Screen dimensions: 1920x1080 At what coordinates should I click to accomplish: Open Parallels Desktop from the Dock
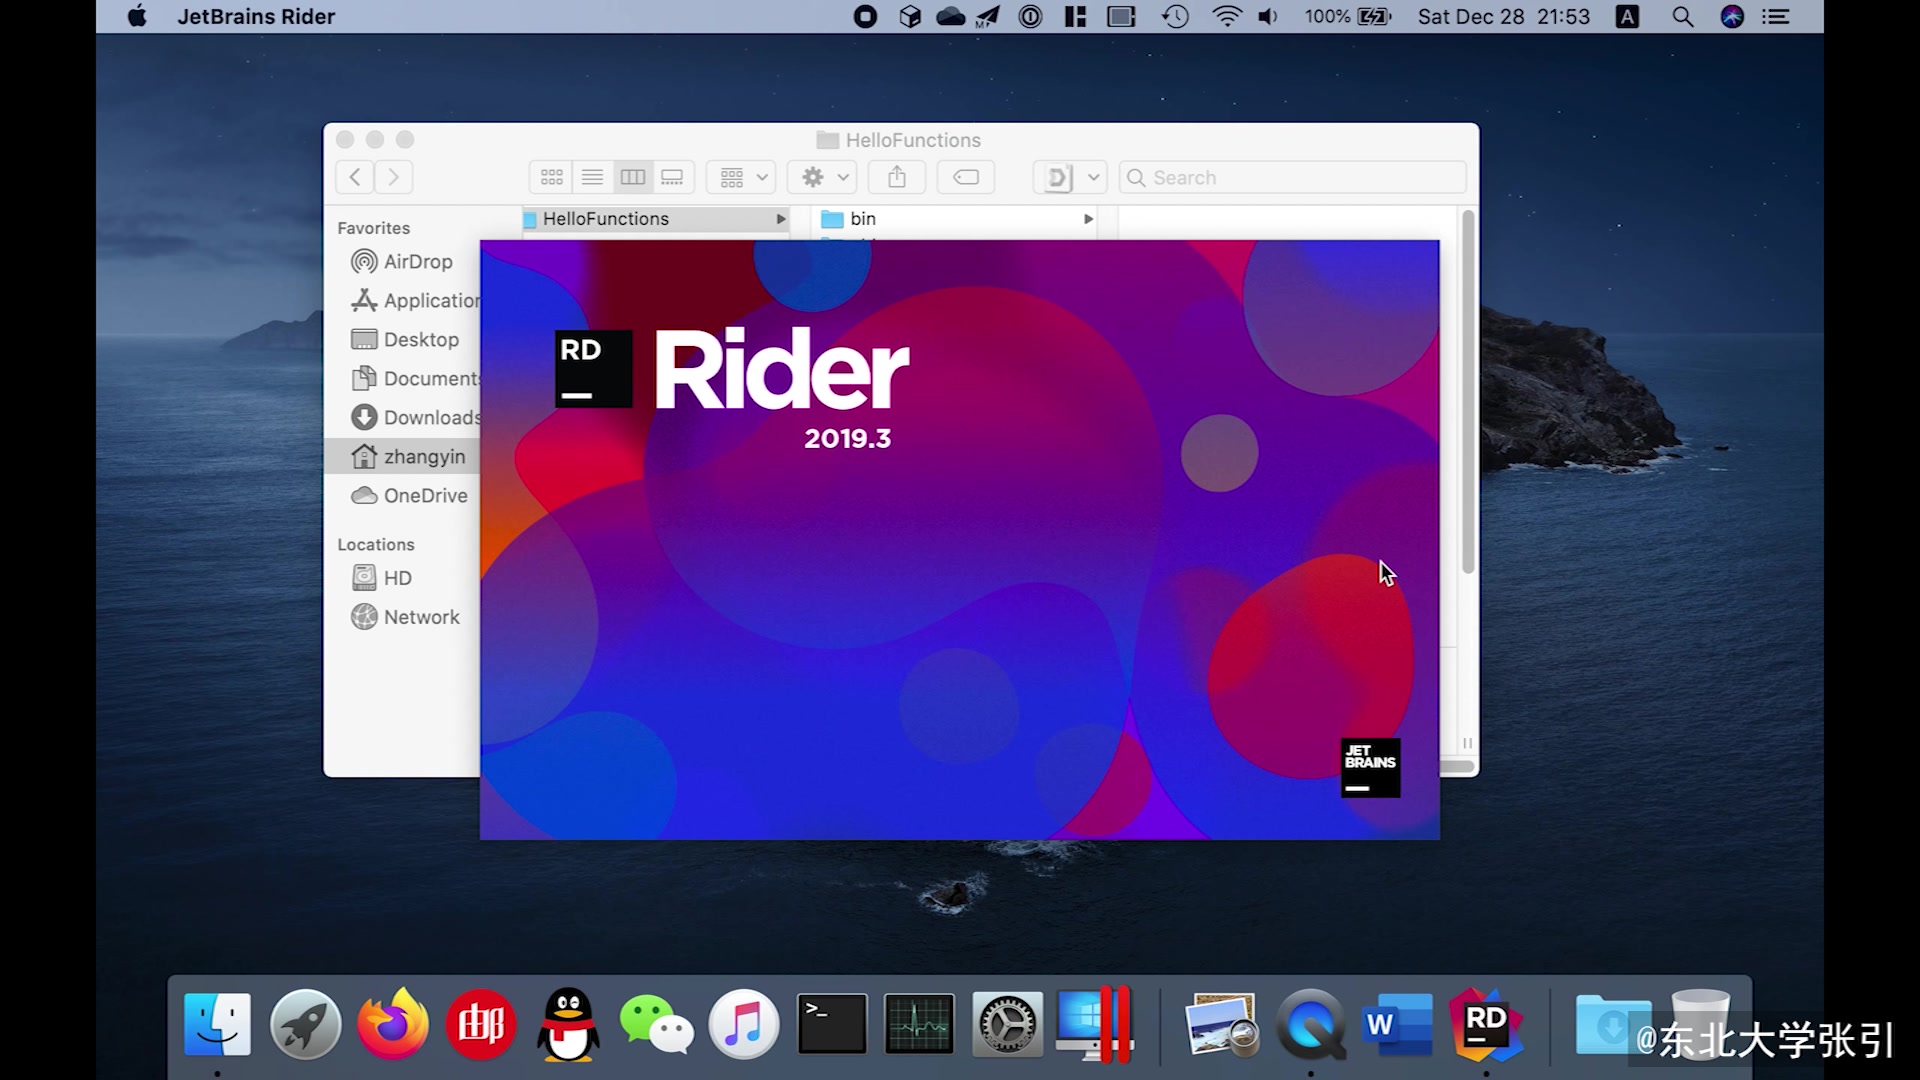[1095, 1024]
